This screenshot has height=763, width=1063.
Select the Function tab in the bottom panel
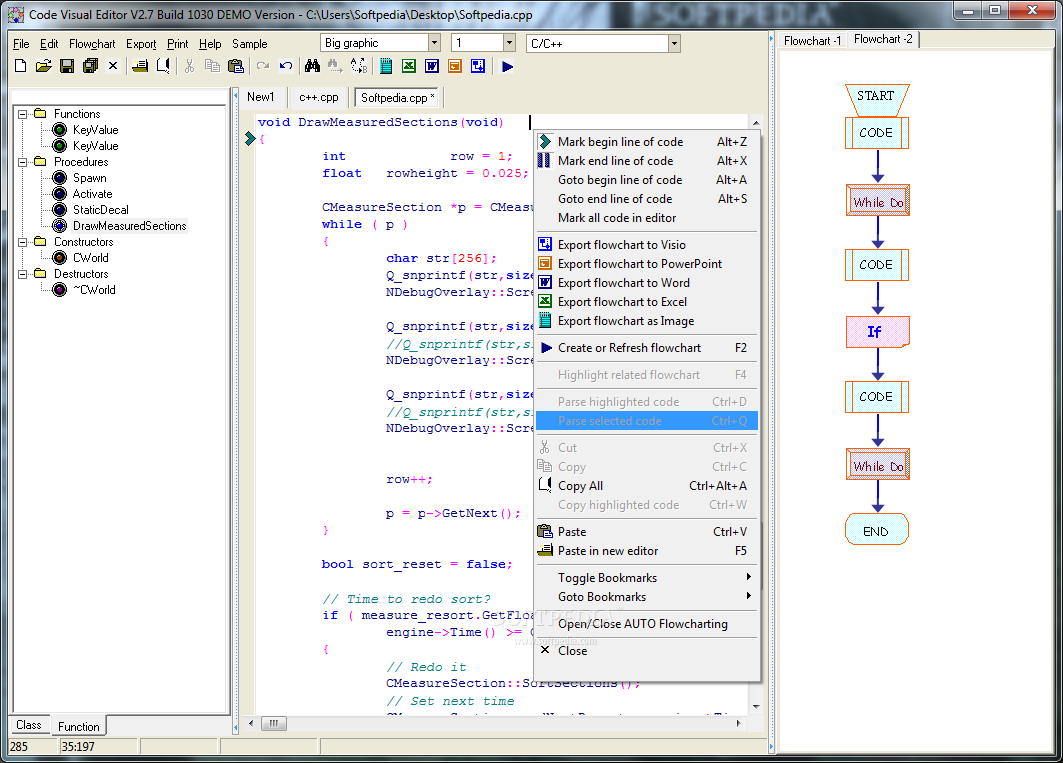tap(79, 726)
